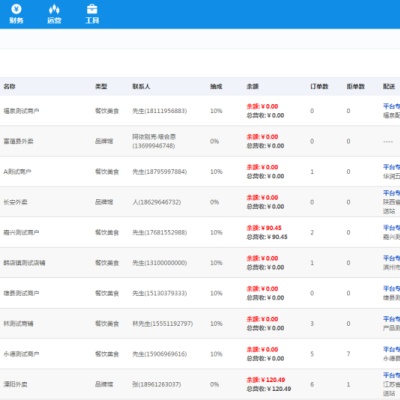This screenshot has width=400, height=400.
Task: Click the 余额 column header
Action: (252, 86)
